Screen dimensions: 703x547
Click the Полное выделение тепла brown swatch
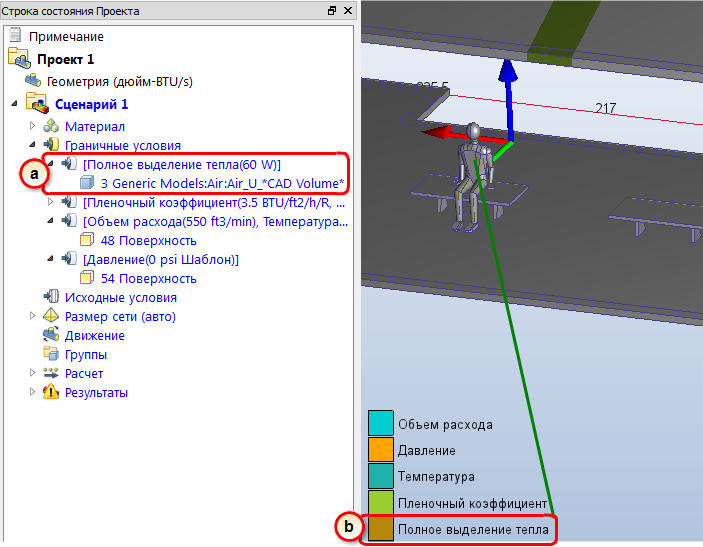pos(381,529)
